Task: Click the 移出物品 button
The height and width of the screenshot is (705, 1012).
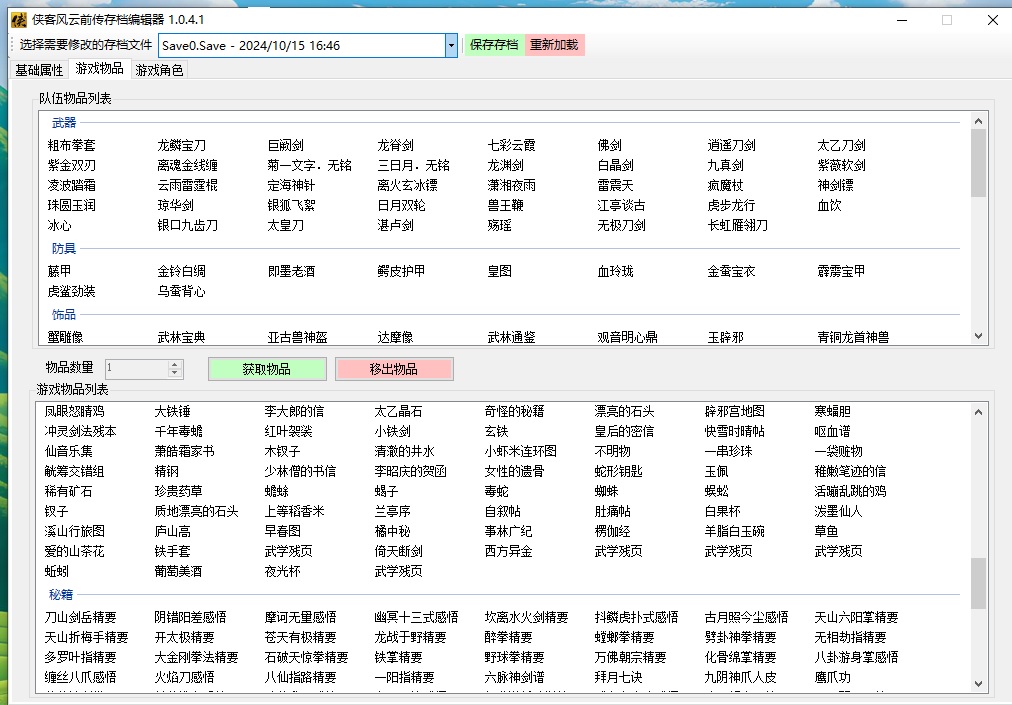Action: pos(394,369)
